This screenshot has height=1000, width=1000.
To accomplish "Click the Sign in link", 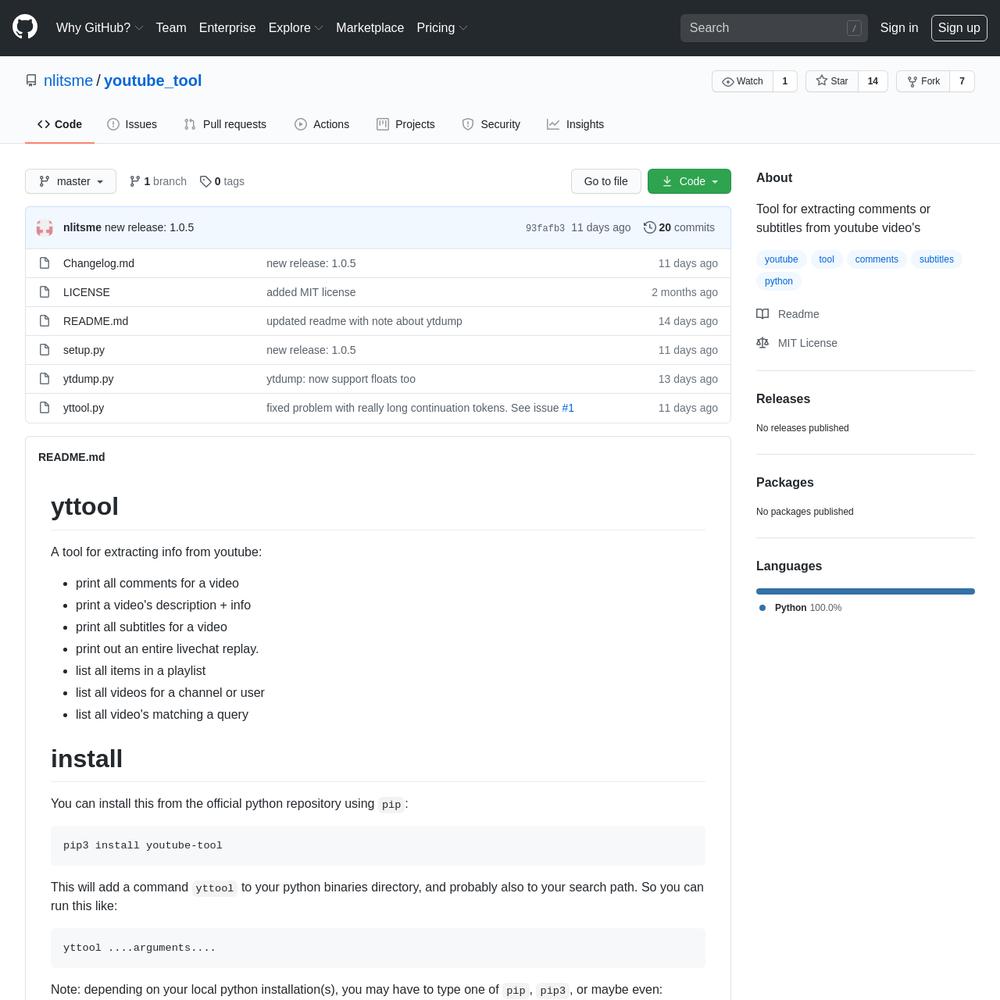I will click(899, 28).
